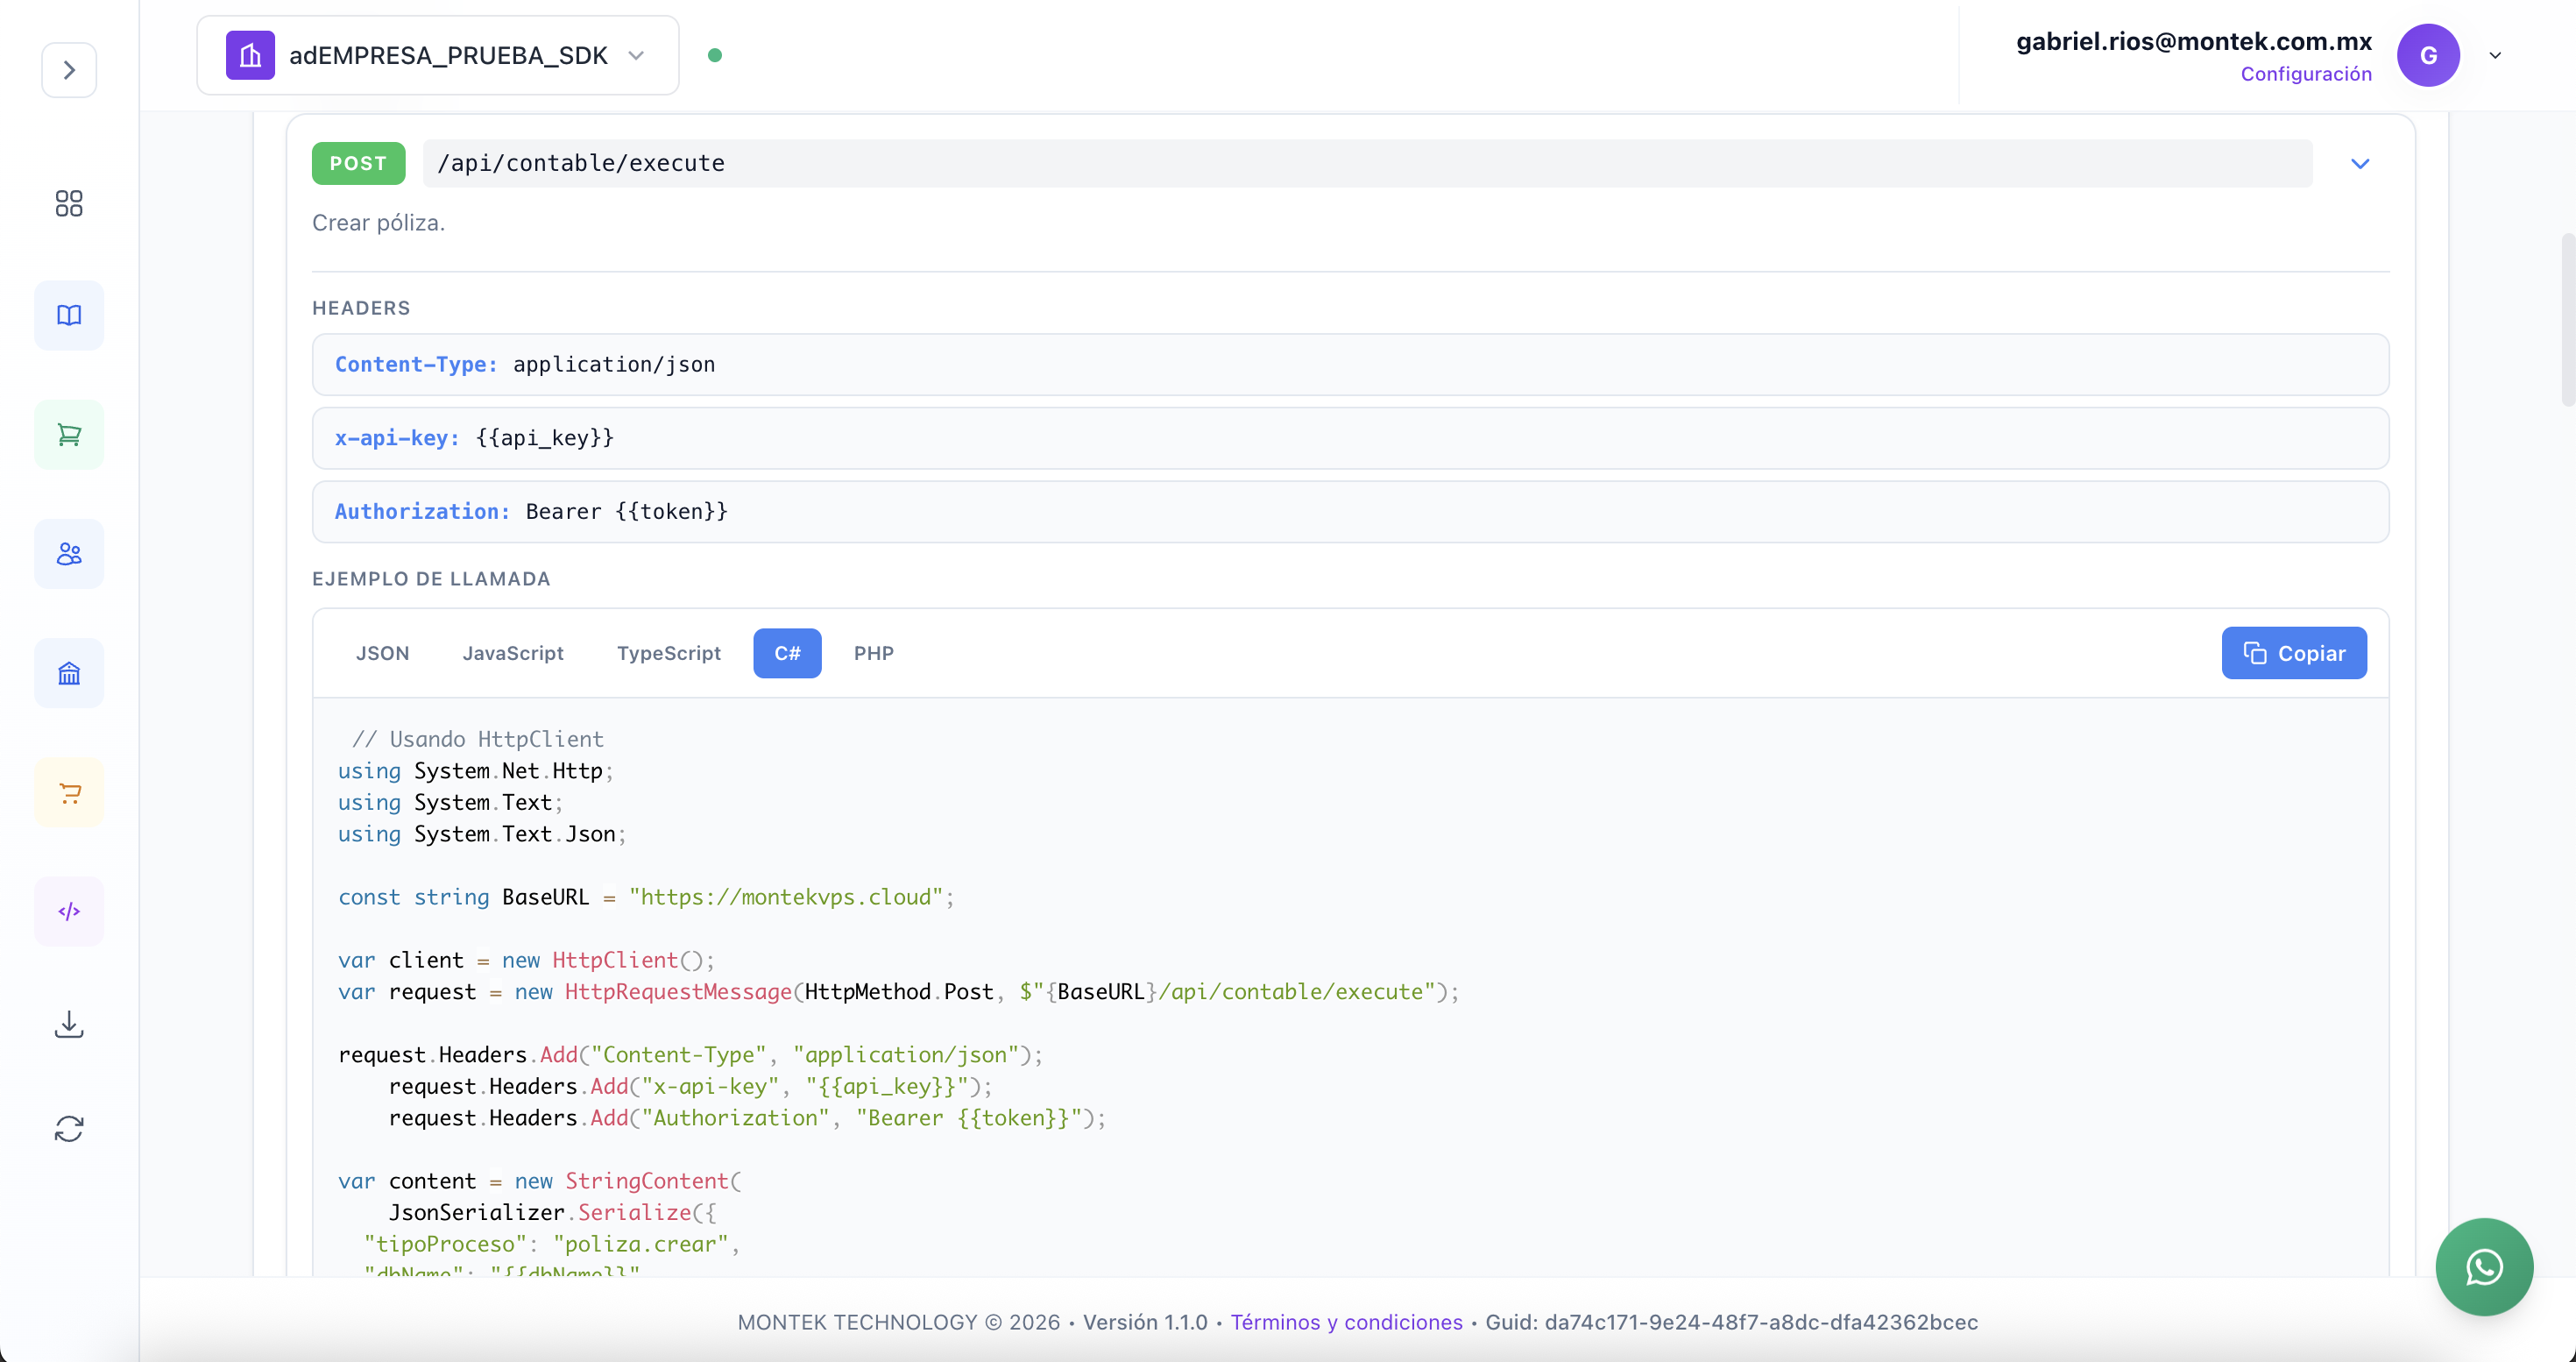Open the Términos y condiciones link

(1346, 1322)
